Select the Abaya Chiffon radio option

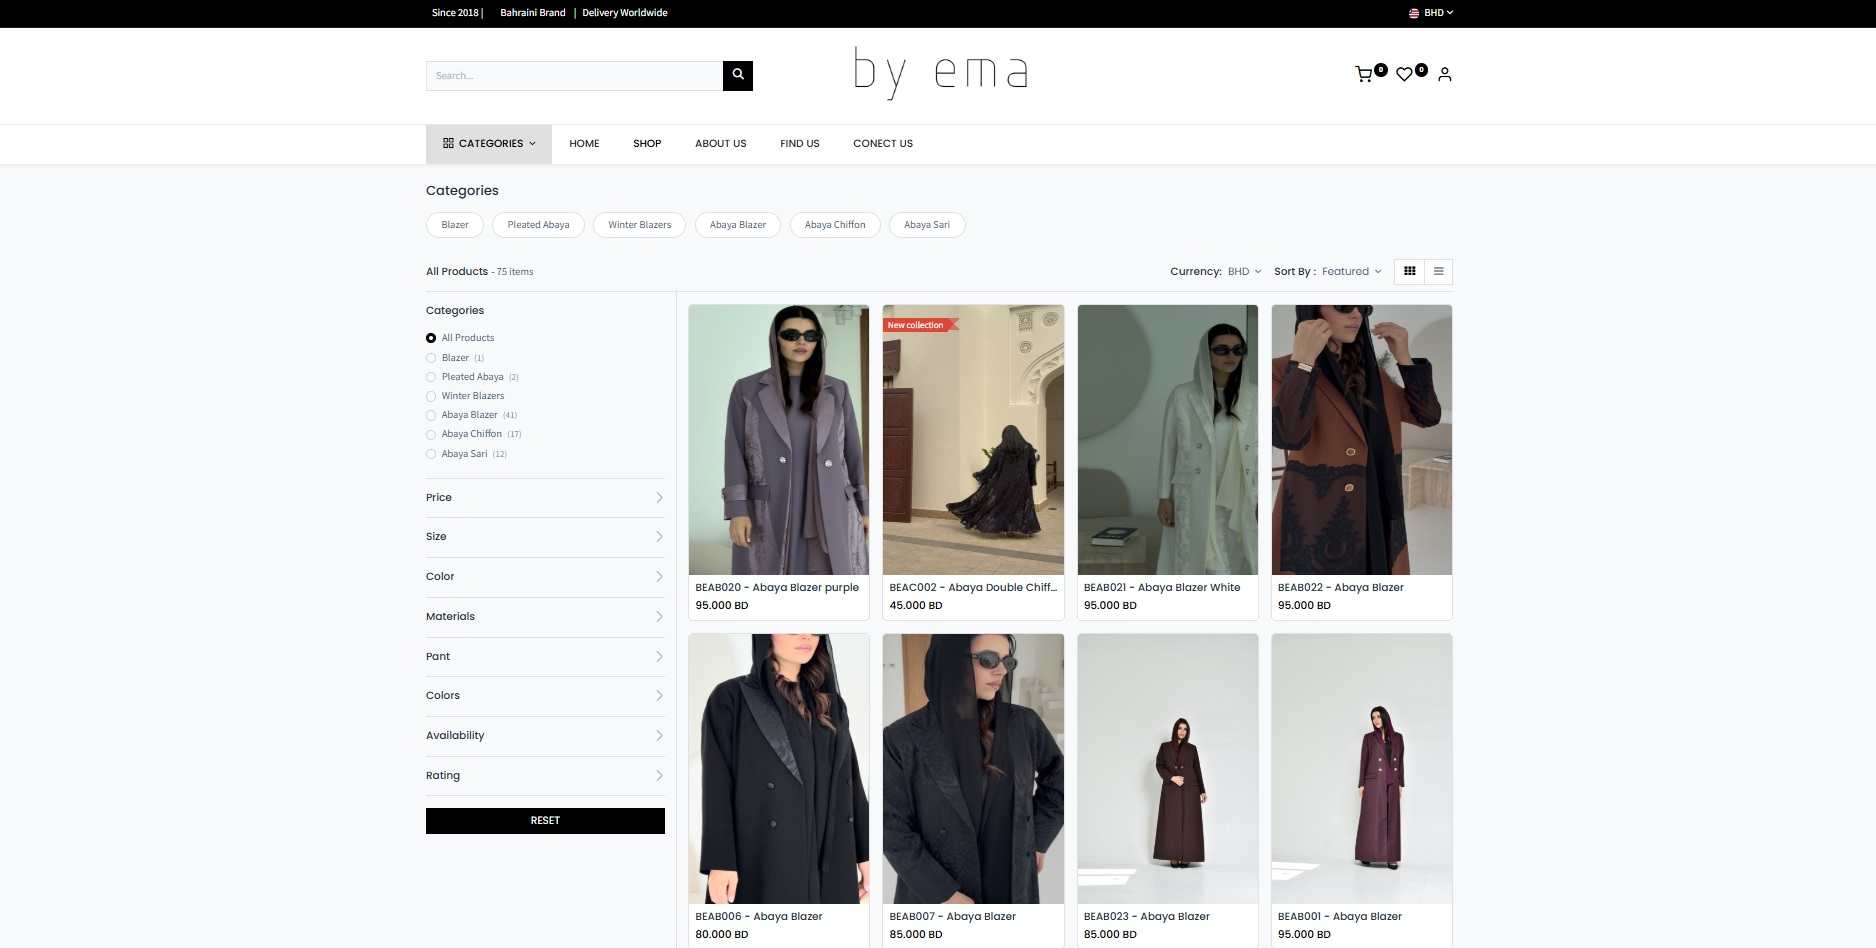click(x=431, y=435)
